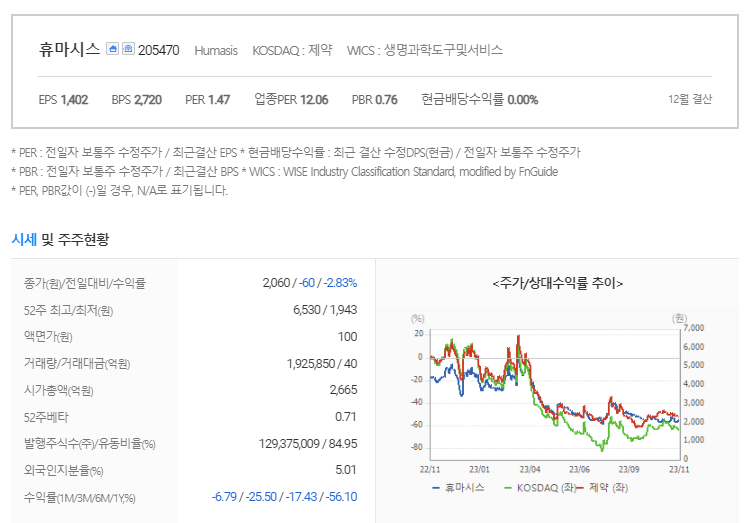The height and width of the screenshot is (523, 750).
Task: Click the 52주 최고/최저(원) row label
Action: (68, 311)
